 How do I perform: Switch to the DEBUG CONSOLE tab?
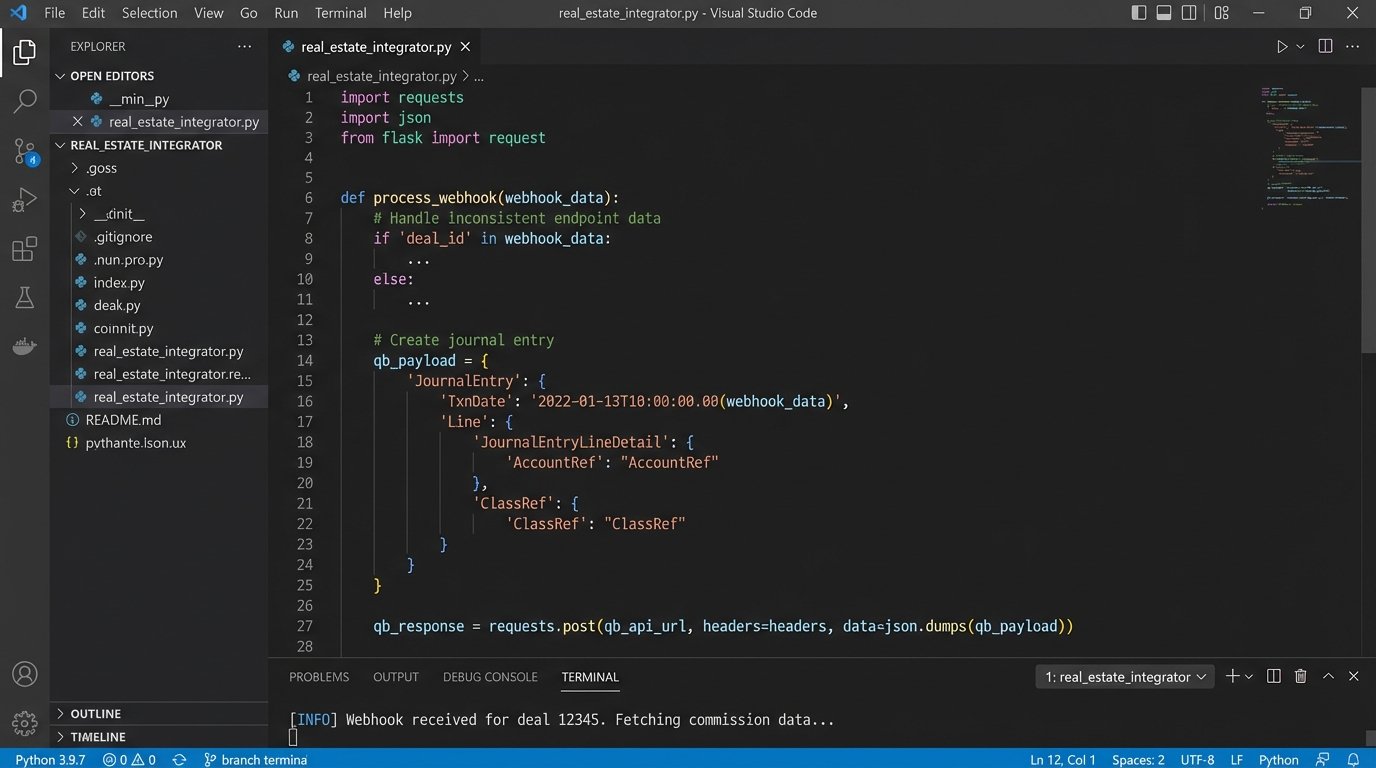[x=490, y=677]
